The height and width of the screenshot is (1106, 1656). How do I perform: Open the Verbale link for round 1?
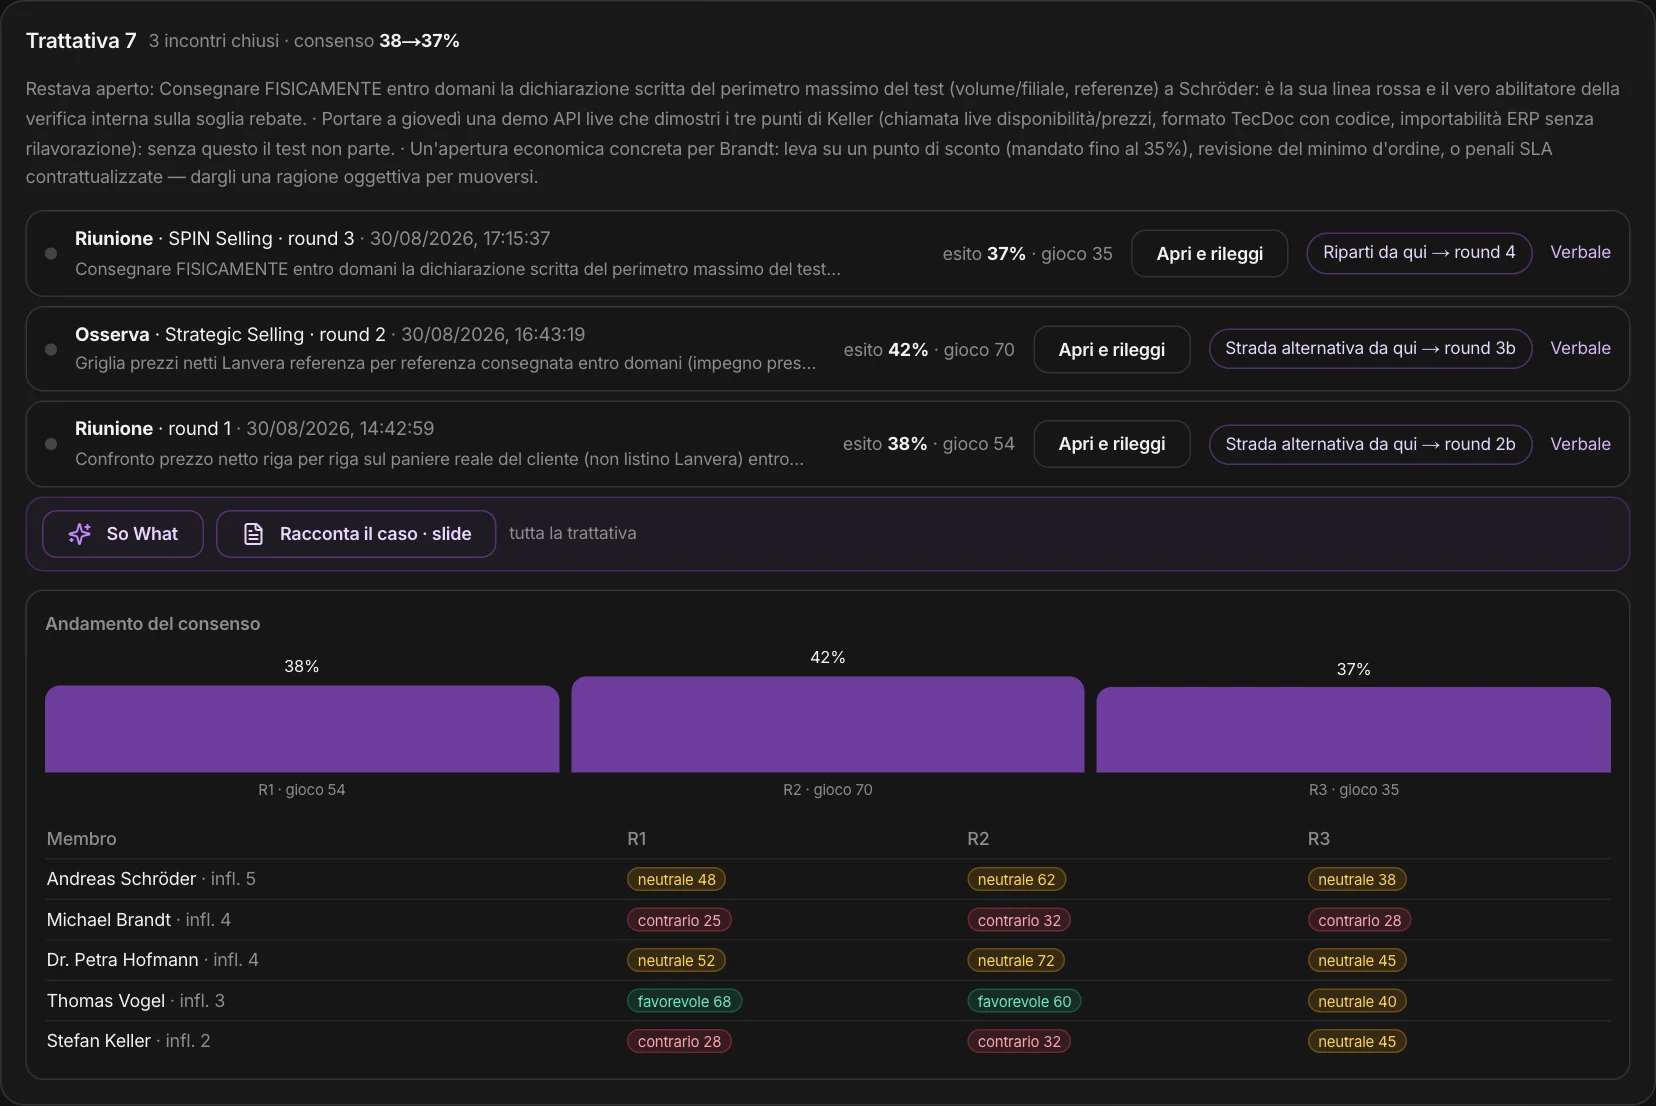[1580, 444]
